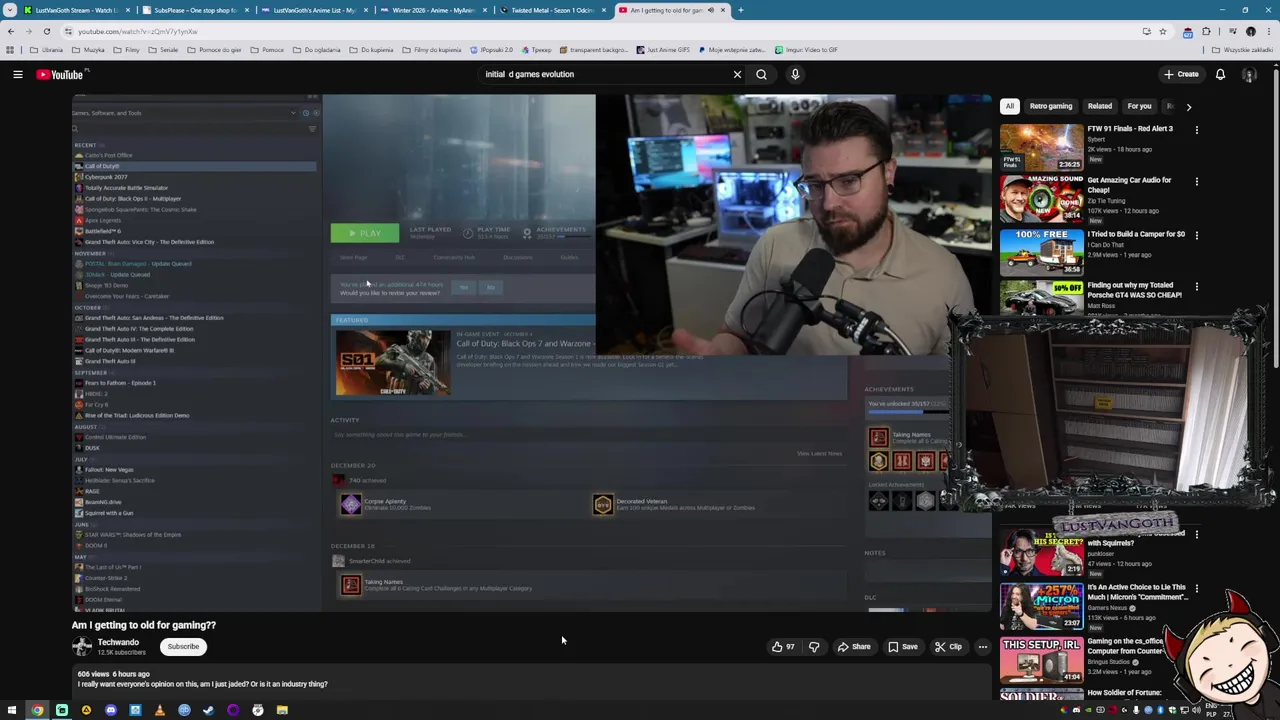The width and height of the screenshot is (1280, 720).
Task: Share the video
Action: 853,647
